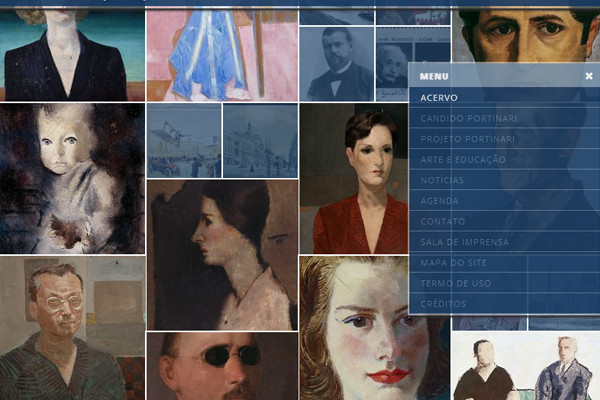Open the man with dark sunglasses portrait

click(222, 366)
